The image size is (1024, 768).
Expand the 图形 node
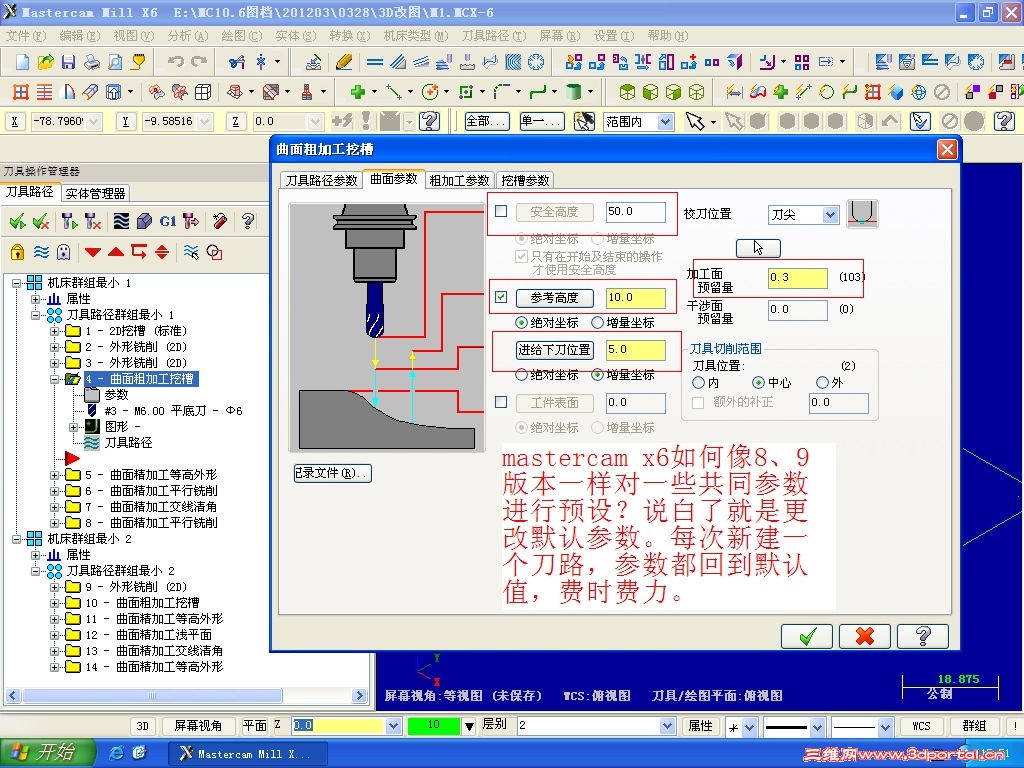click(74, 427)
